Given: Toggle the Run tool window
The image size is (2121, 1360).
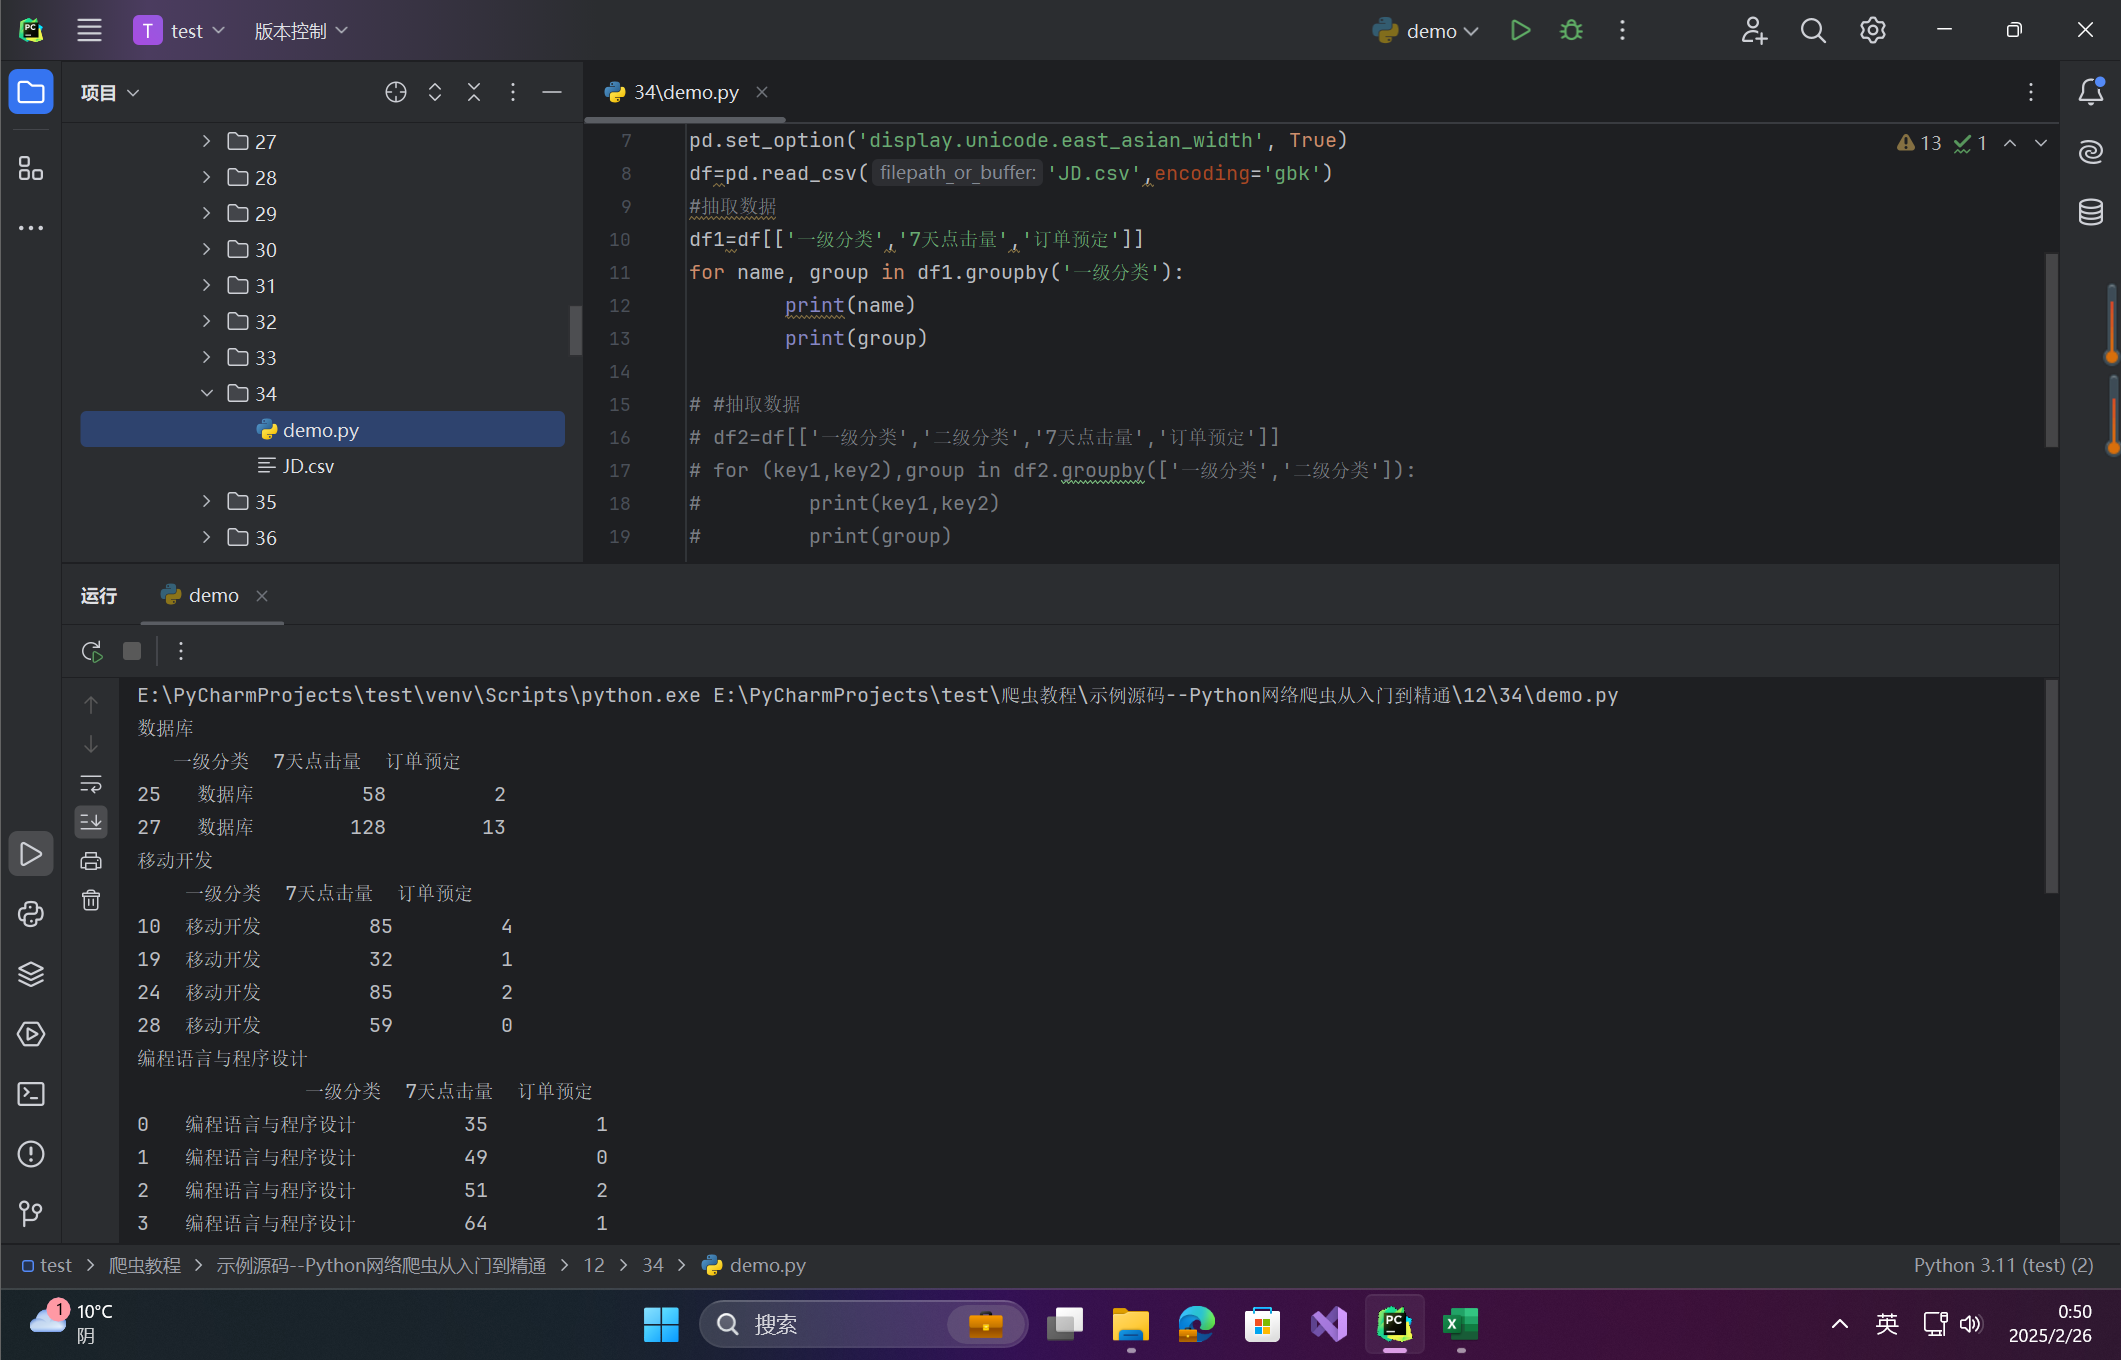Looking at the screenshot, I should click(31, 854).
